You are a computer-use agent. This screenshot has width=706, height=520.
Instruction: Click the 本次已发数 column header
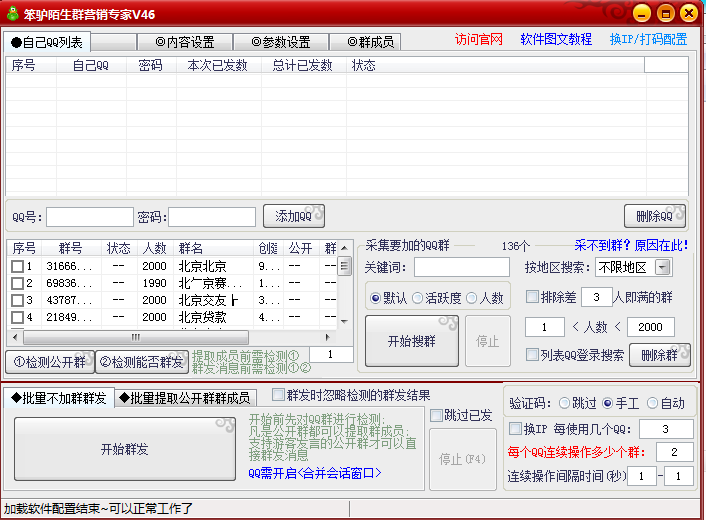217,65
